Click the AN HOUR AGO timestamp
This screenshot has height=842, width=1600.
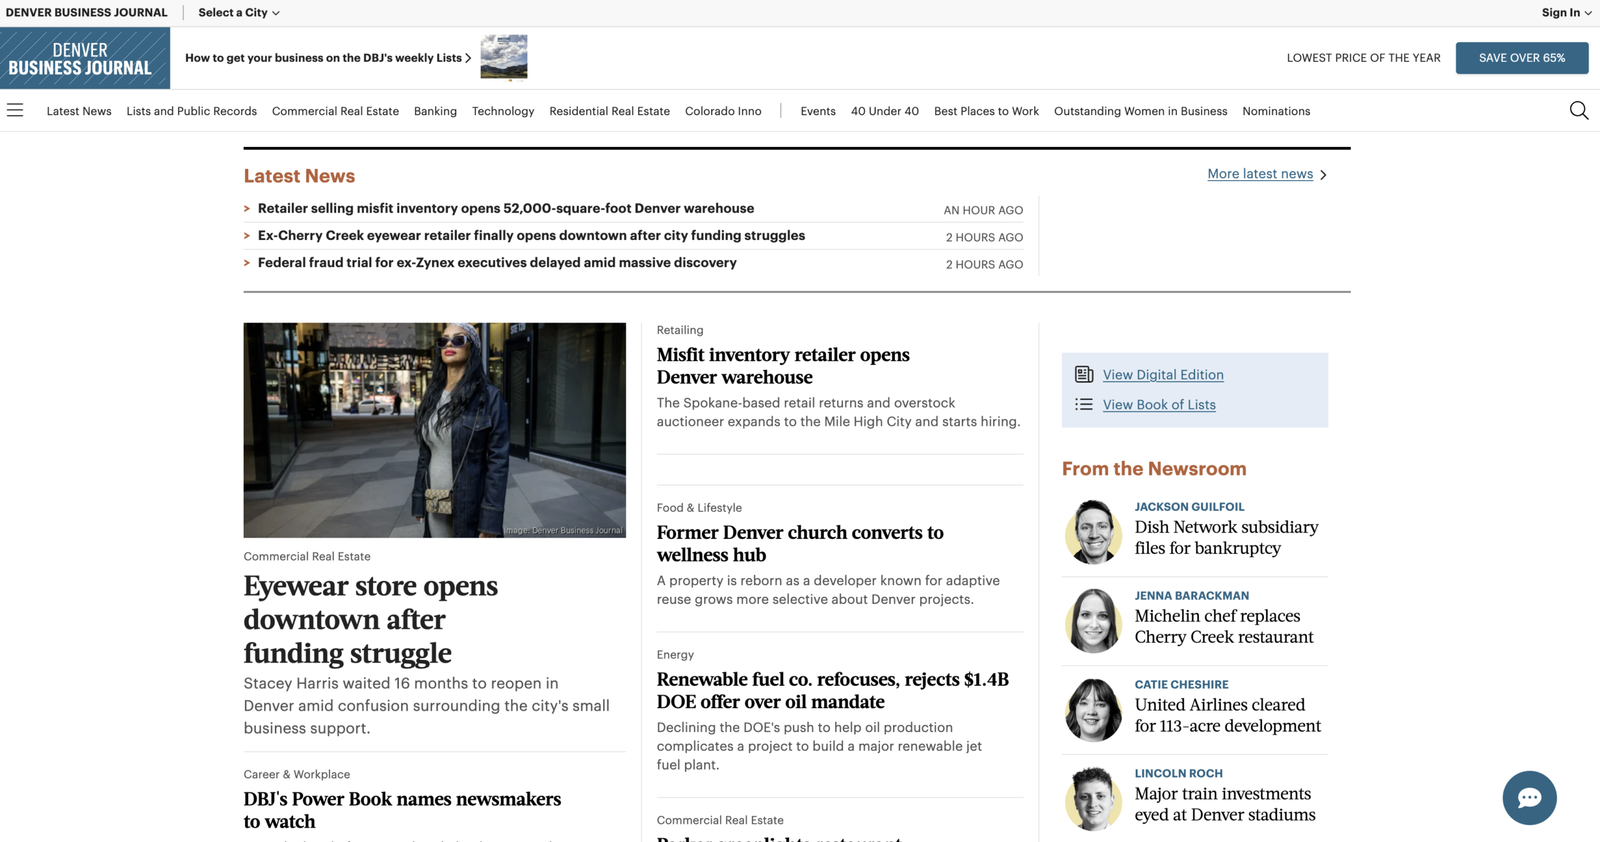(983, 210)
